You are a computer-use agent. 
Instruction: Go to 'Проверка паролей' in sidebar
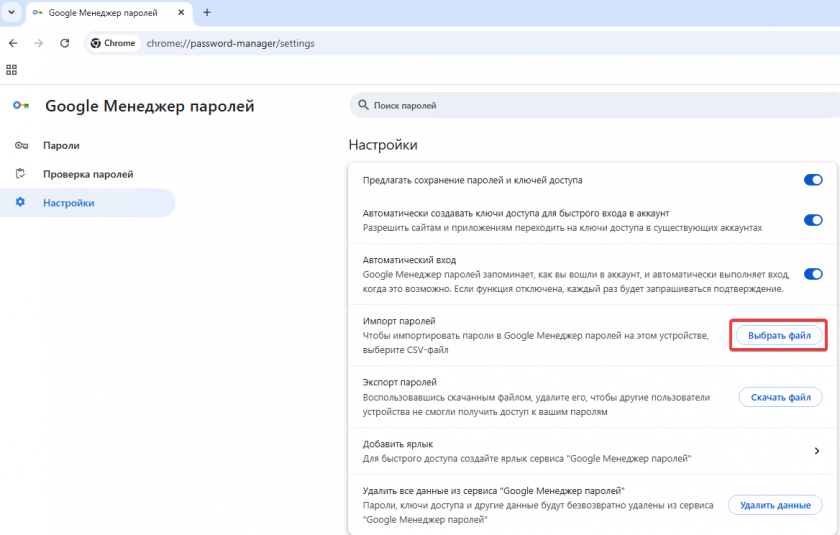tap(88, 174)
